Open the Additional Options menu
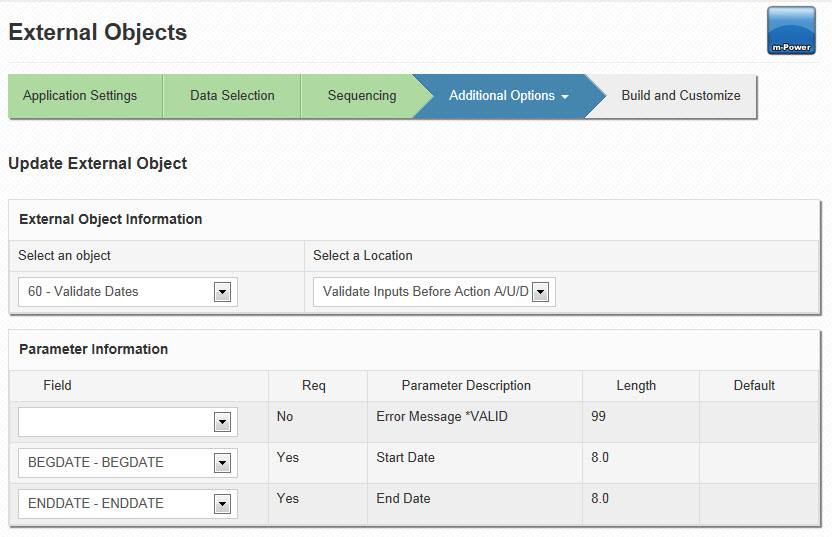 [x=508, y=96]
